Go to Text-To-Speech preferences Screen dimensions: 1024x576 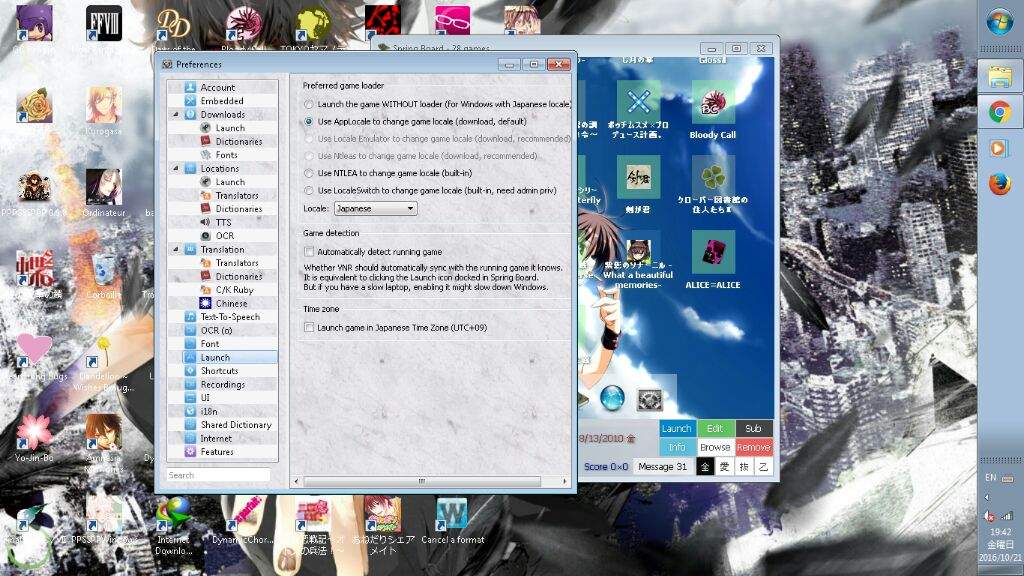coord(230,317)
